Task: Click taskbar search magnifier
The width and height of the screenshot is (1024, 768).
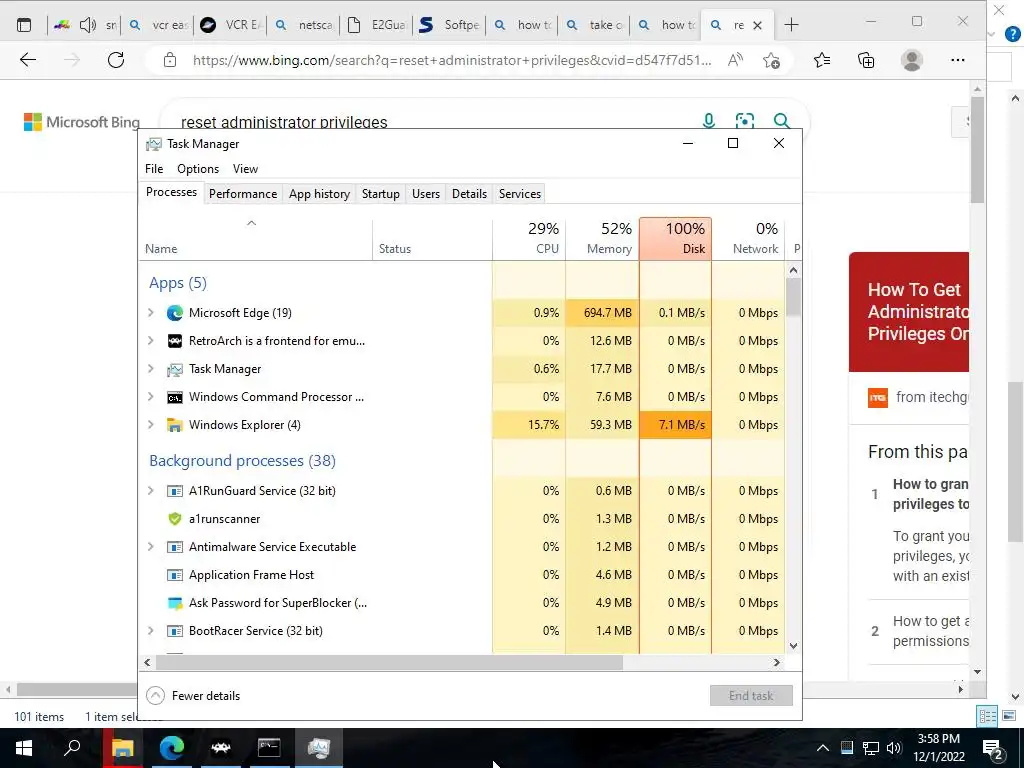Action: (x=72, y=748)
